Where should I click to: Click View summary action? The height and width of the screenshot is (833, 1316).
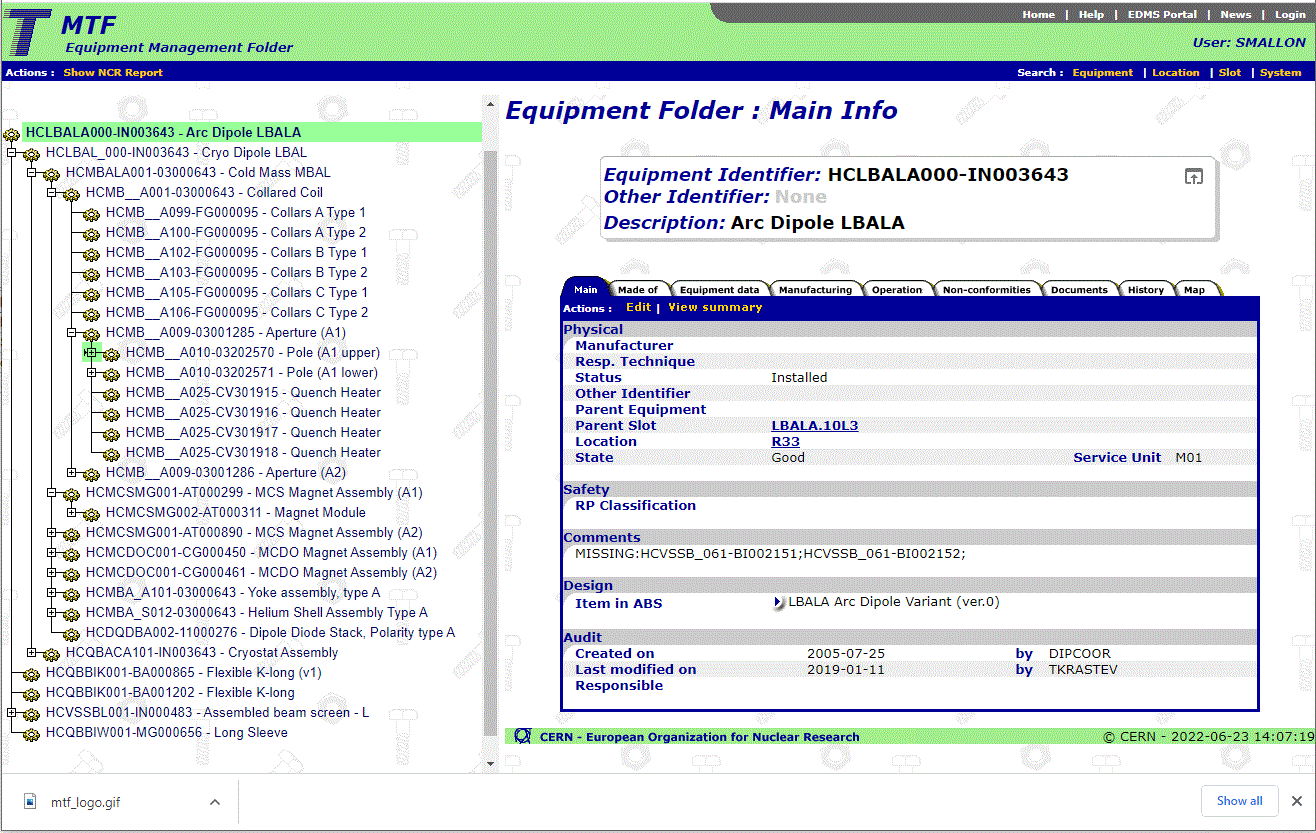point(715,307)
